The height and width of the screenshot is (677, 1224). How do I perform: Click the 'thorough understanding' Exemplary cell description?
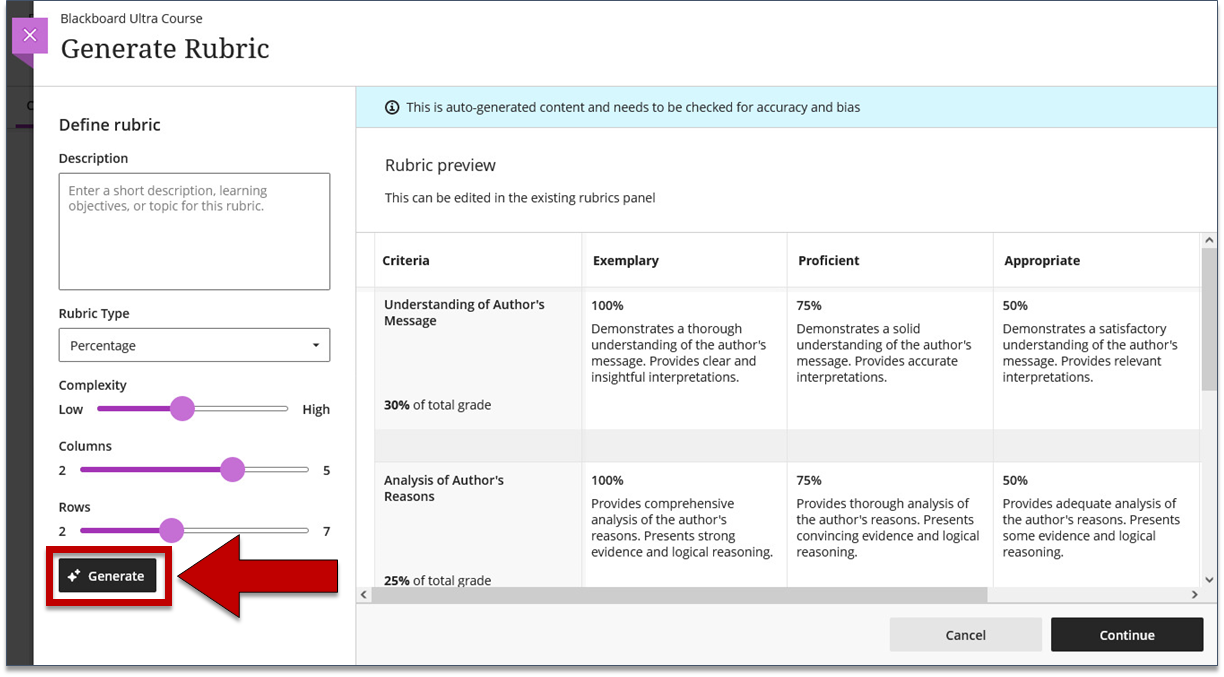pos(679,353)
